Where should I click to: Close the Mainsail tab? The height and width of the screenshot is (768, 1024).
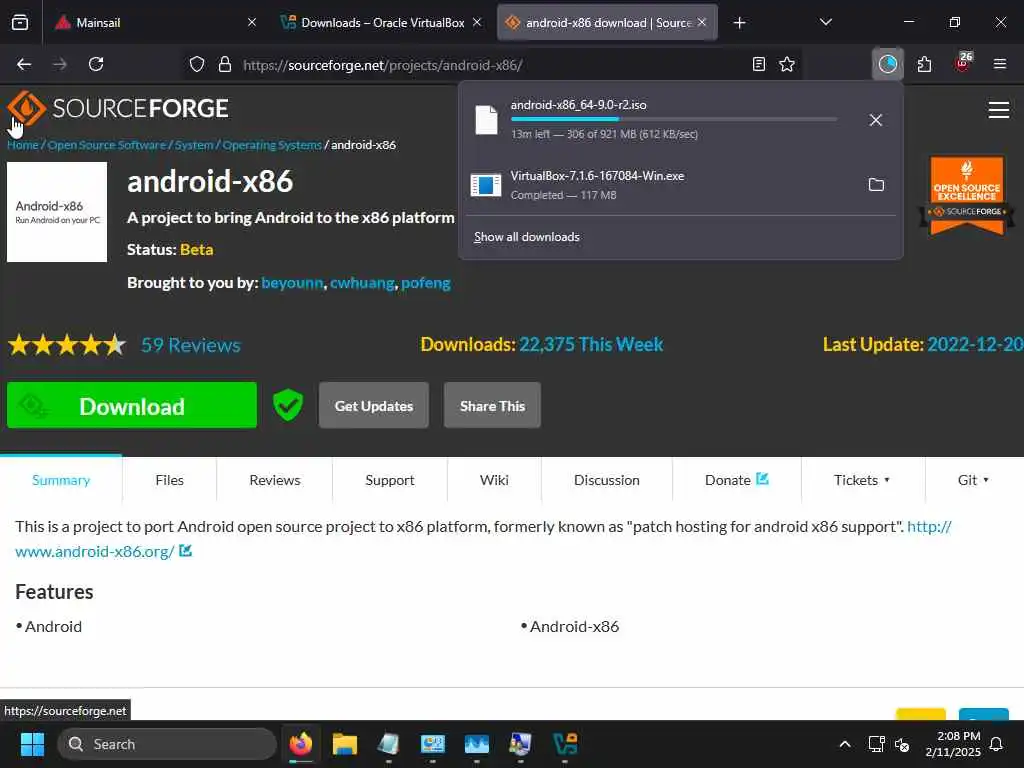pos(252,22)
